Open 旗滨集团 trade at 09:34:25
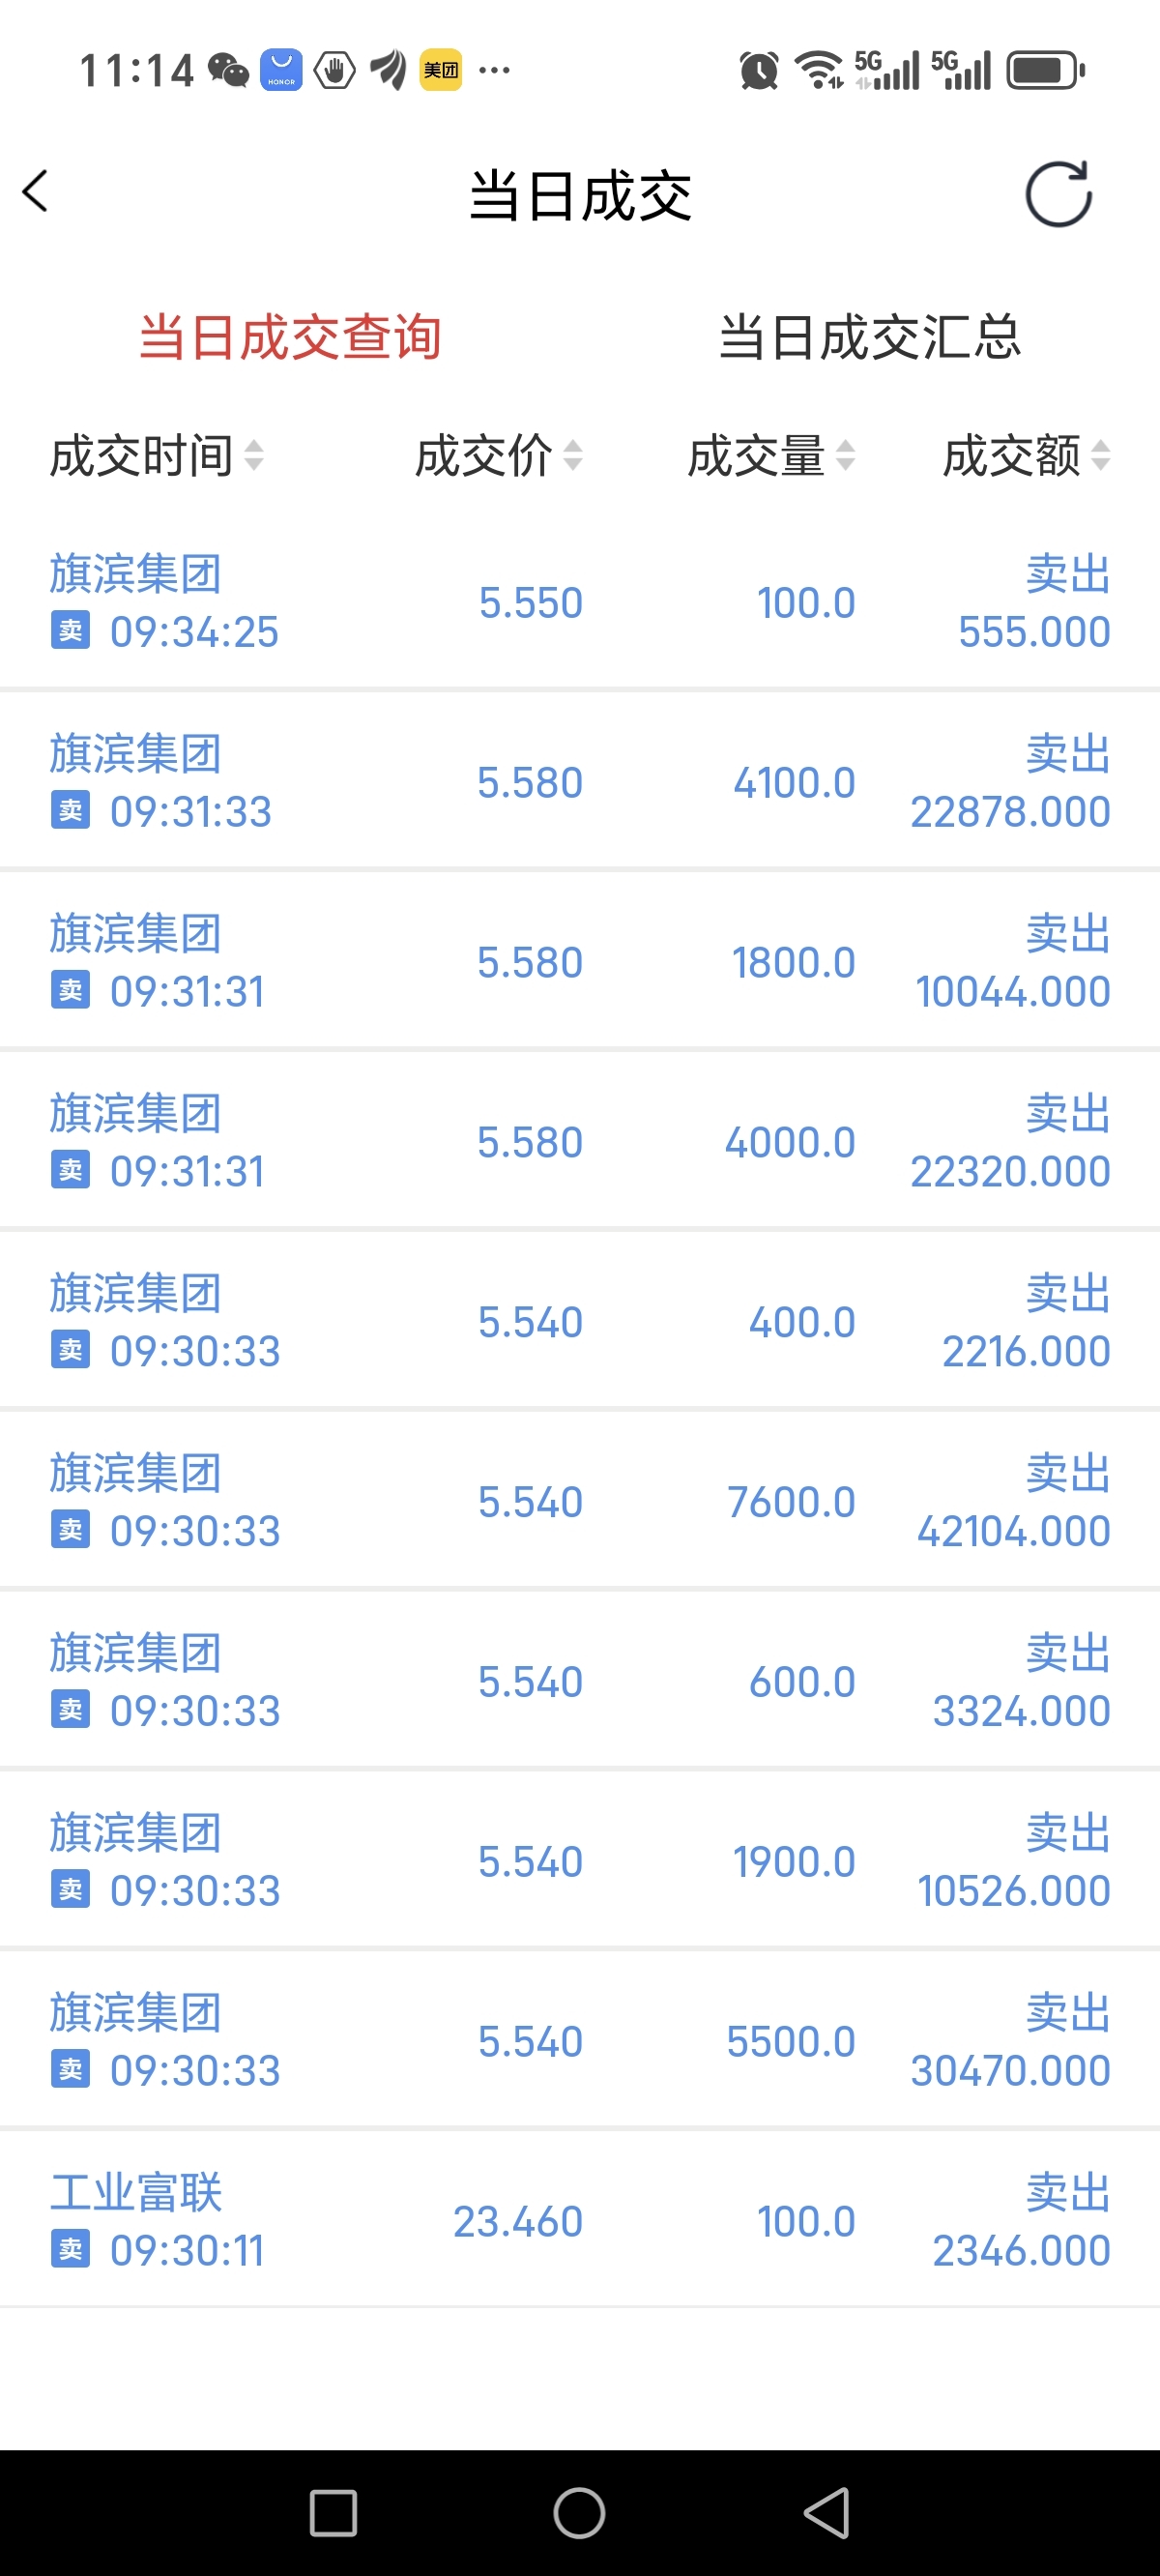The height and width of the screenshot is (2576, 1160). click(x=580, y=603)
